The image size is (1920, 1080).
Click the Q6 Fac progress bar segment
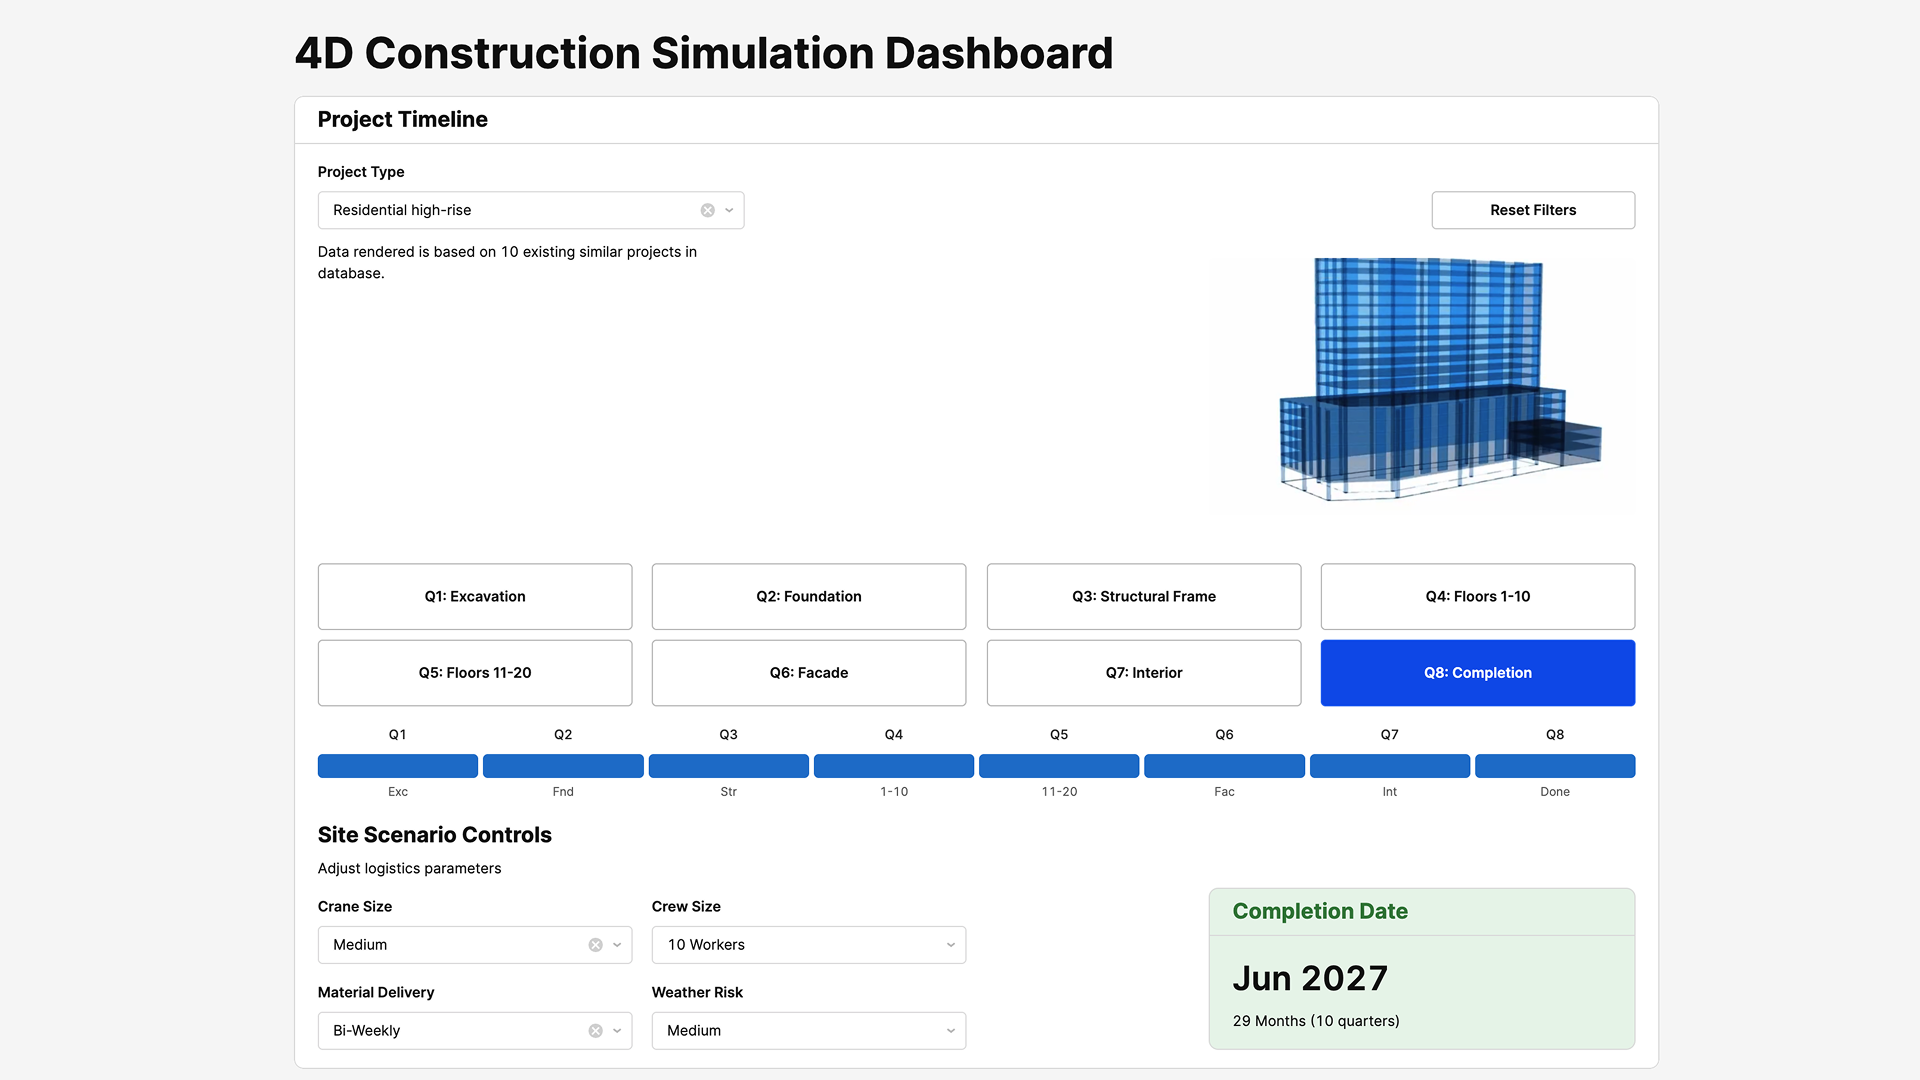click(1224, 766)
